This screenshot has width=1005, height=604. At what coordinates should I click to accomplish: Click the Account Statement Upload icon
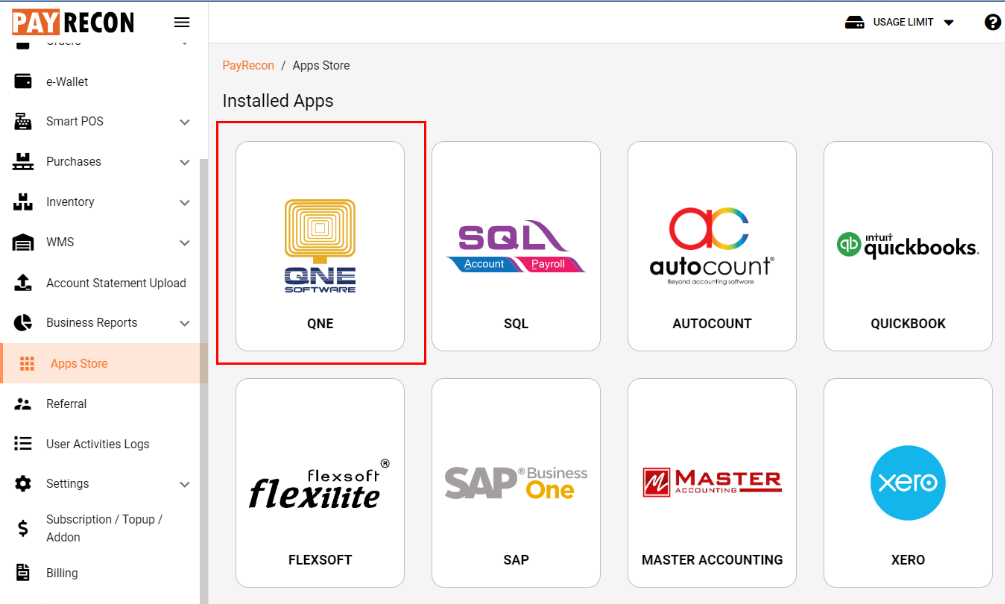pyautogui.click(x=23, y=283)
